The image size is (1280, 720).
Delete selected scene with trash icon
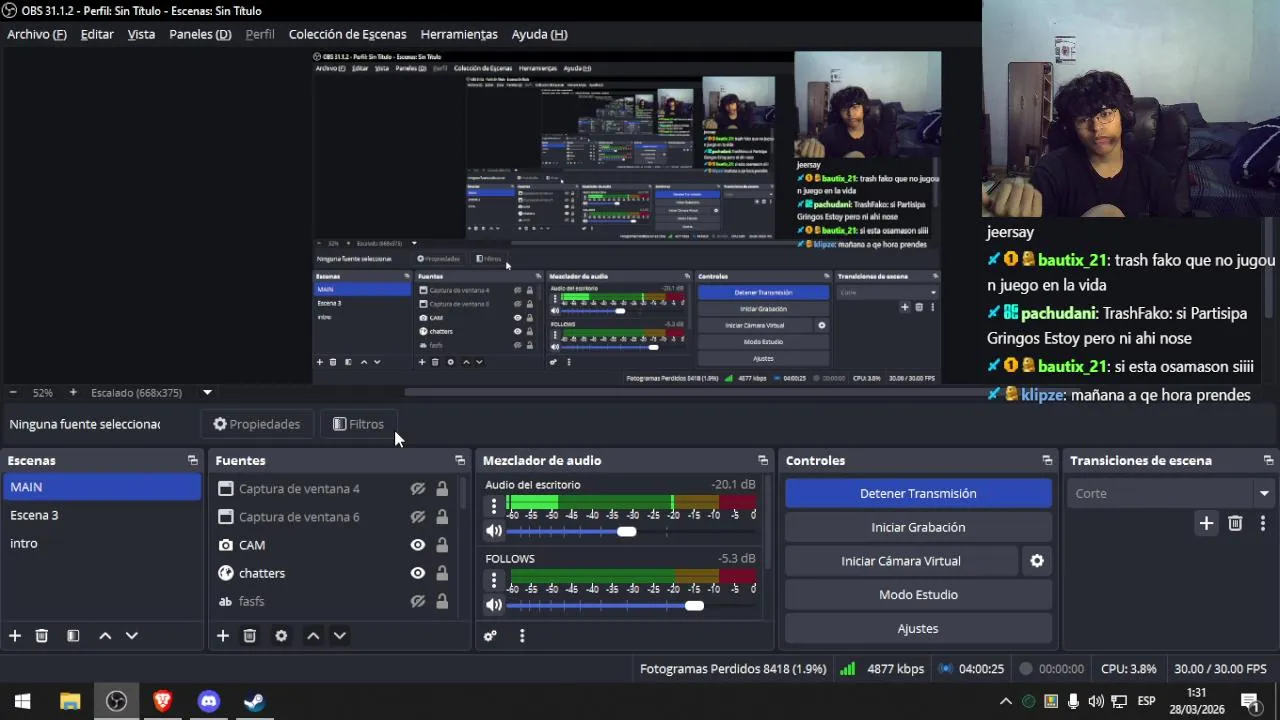pyautogui.click(x=42, y=636)
